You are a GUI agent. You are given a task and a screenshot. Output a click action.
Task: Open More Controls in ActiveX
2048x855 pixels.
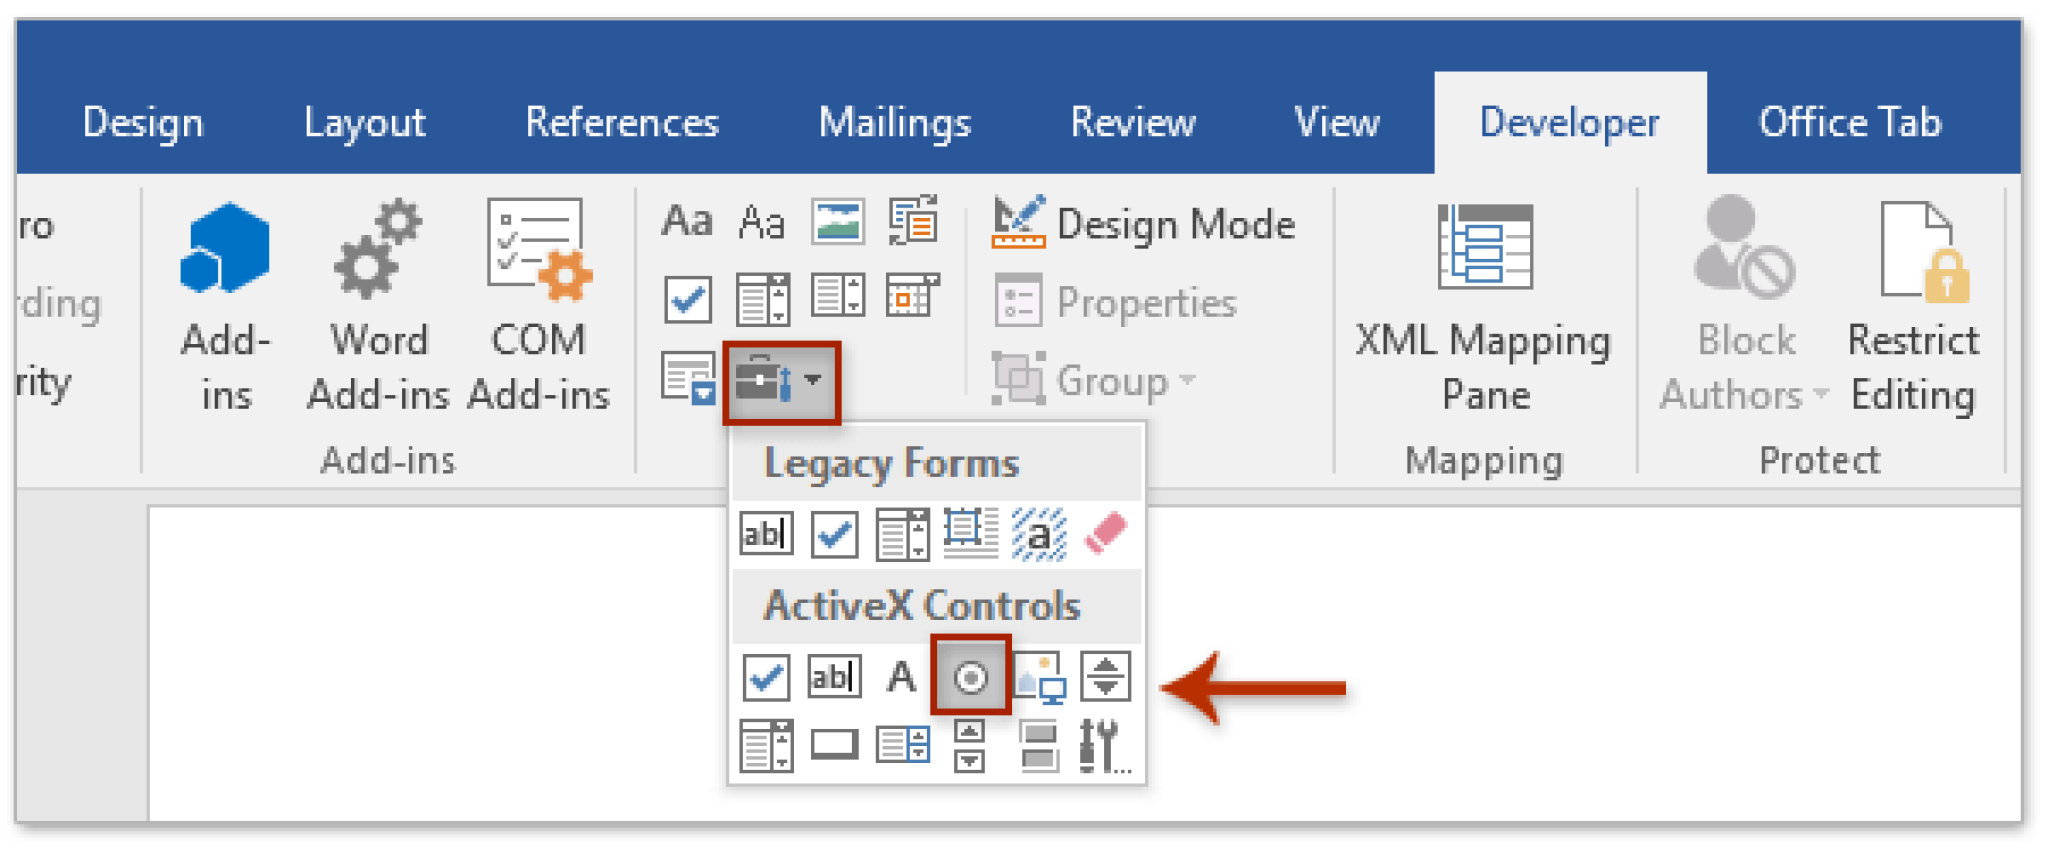click(1105, 746)
